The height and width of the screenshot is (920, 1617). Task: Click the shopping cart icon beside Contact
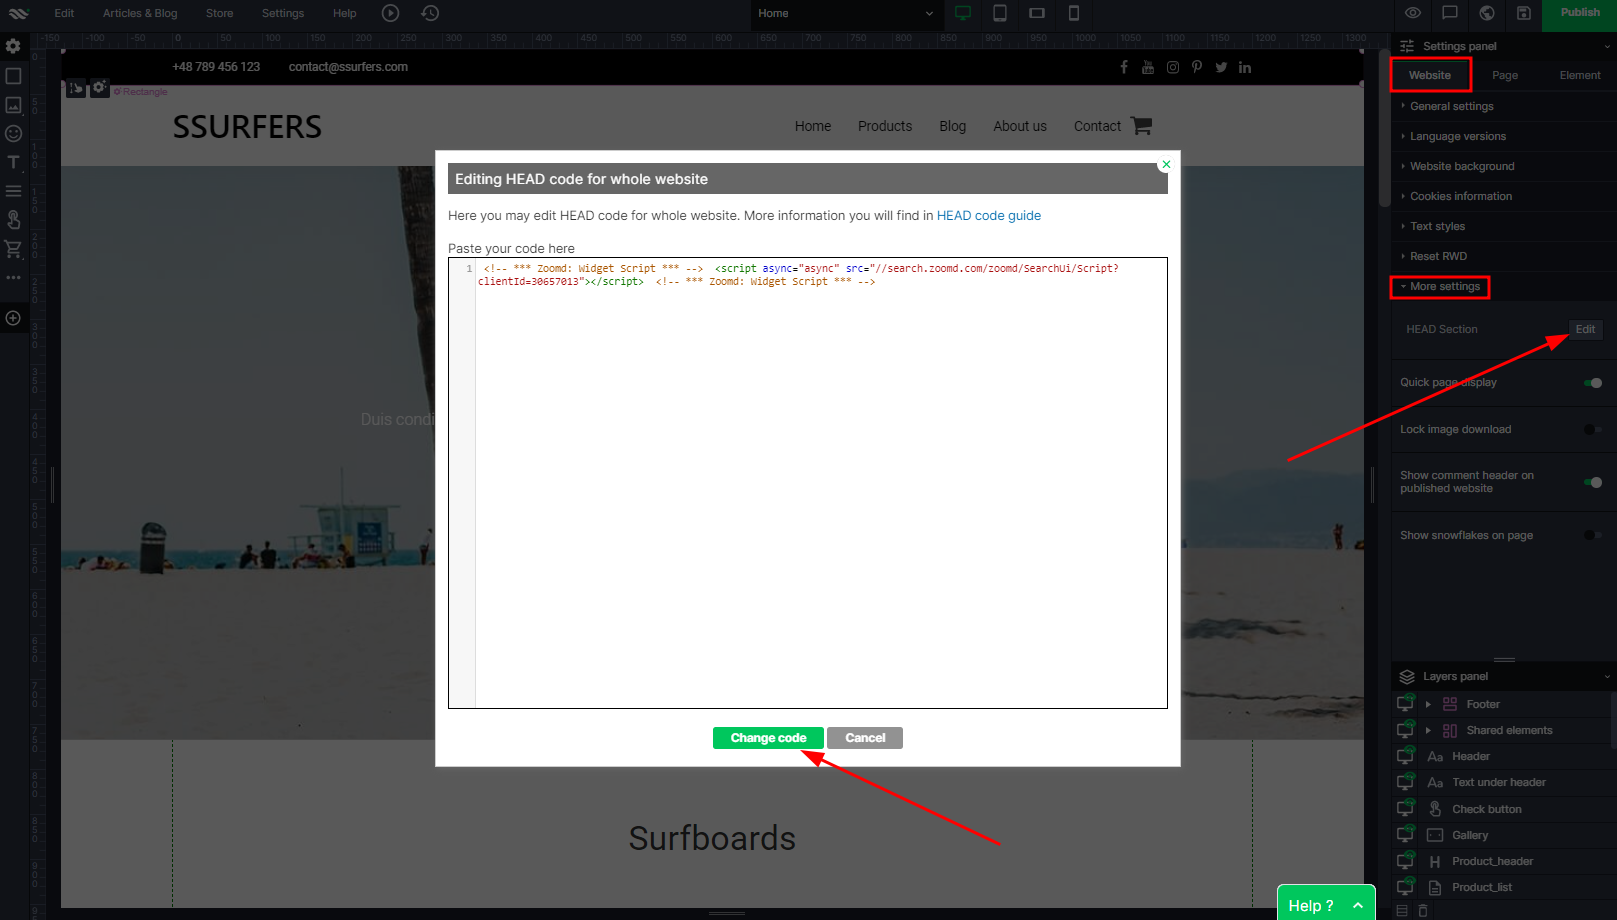click(x=1141, y=126)
